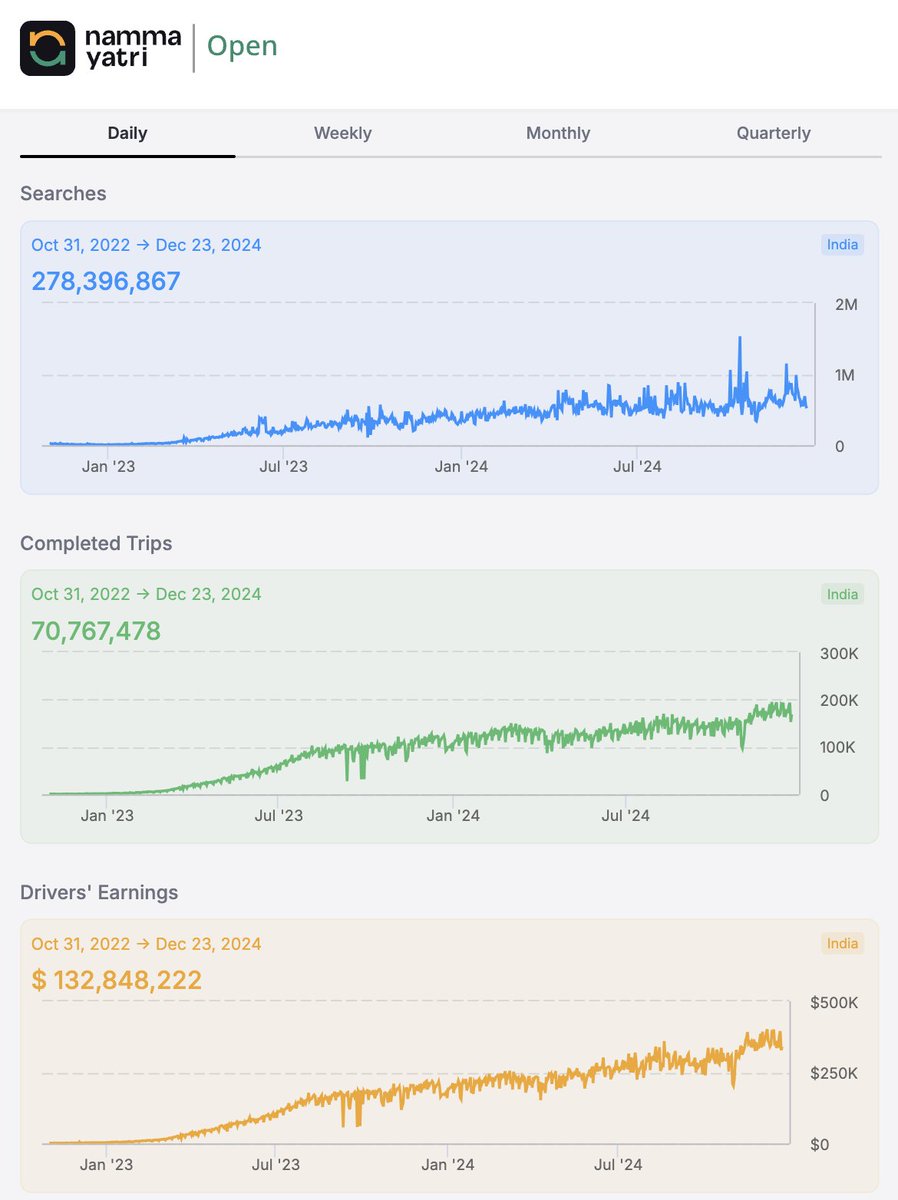Viewport: 898px width, 1200px height.
Task: Click the Completed Trips heading
Action: click(96, 543)
